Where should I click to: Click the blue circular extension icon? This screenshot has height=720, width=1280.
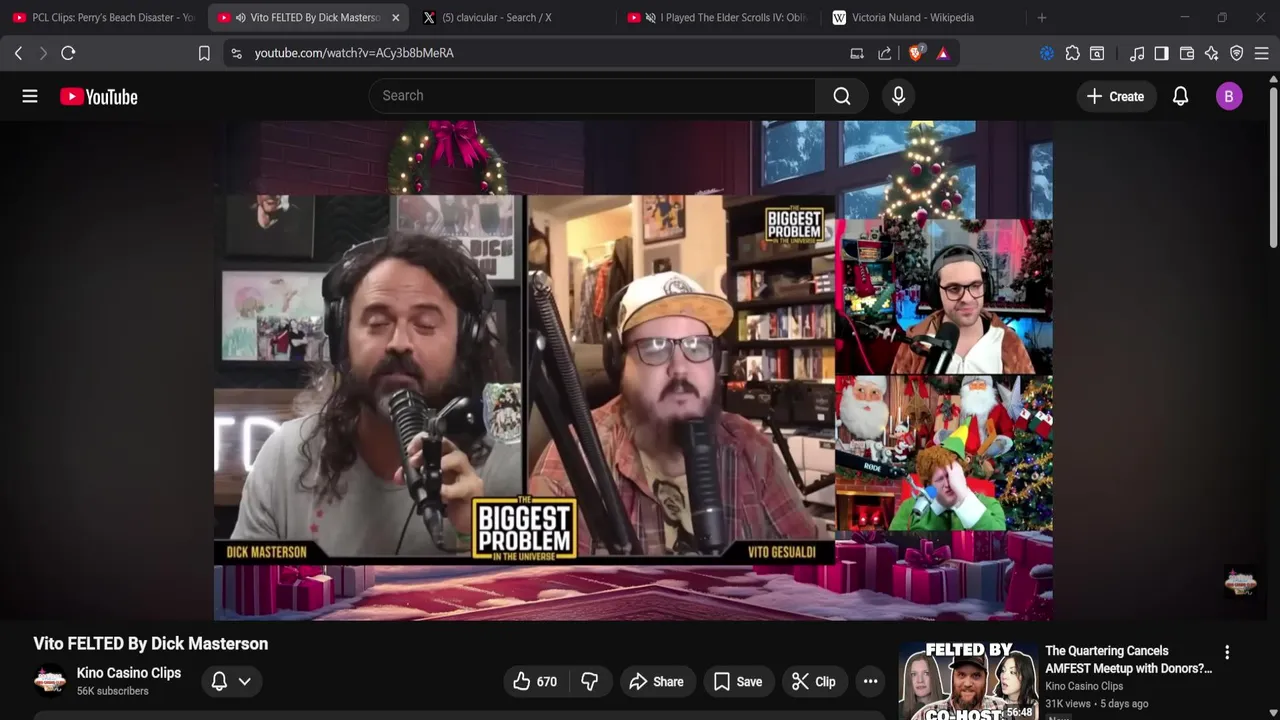point(1047,53)
